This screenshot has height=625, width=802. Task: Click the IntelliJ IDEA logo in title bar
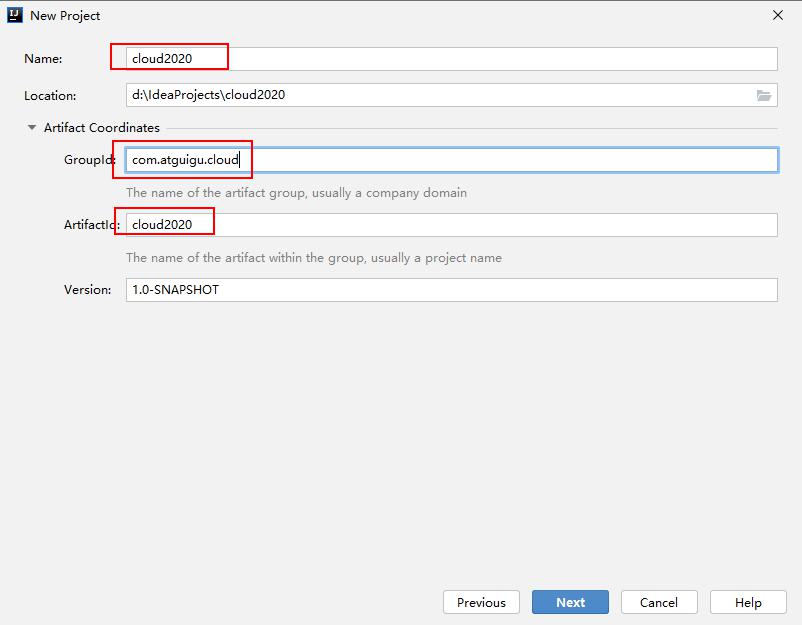click(x=15, y=15)
